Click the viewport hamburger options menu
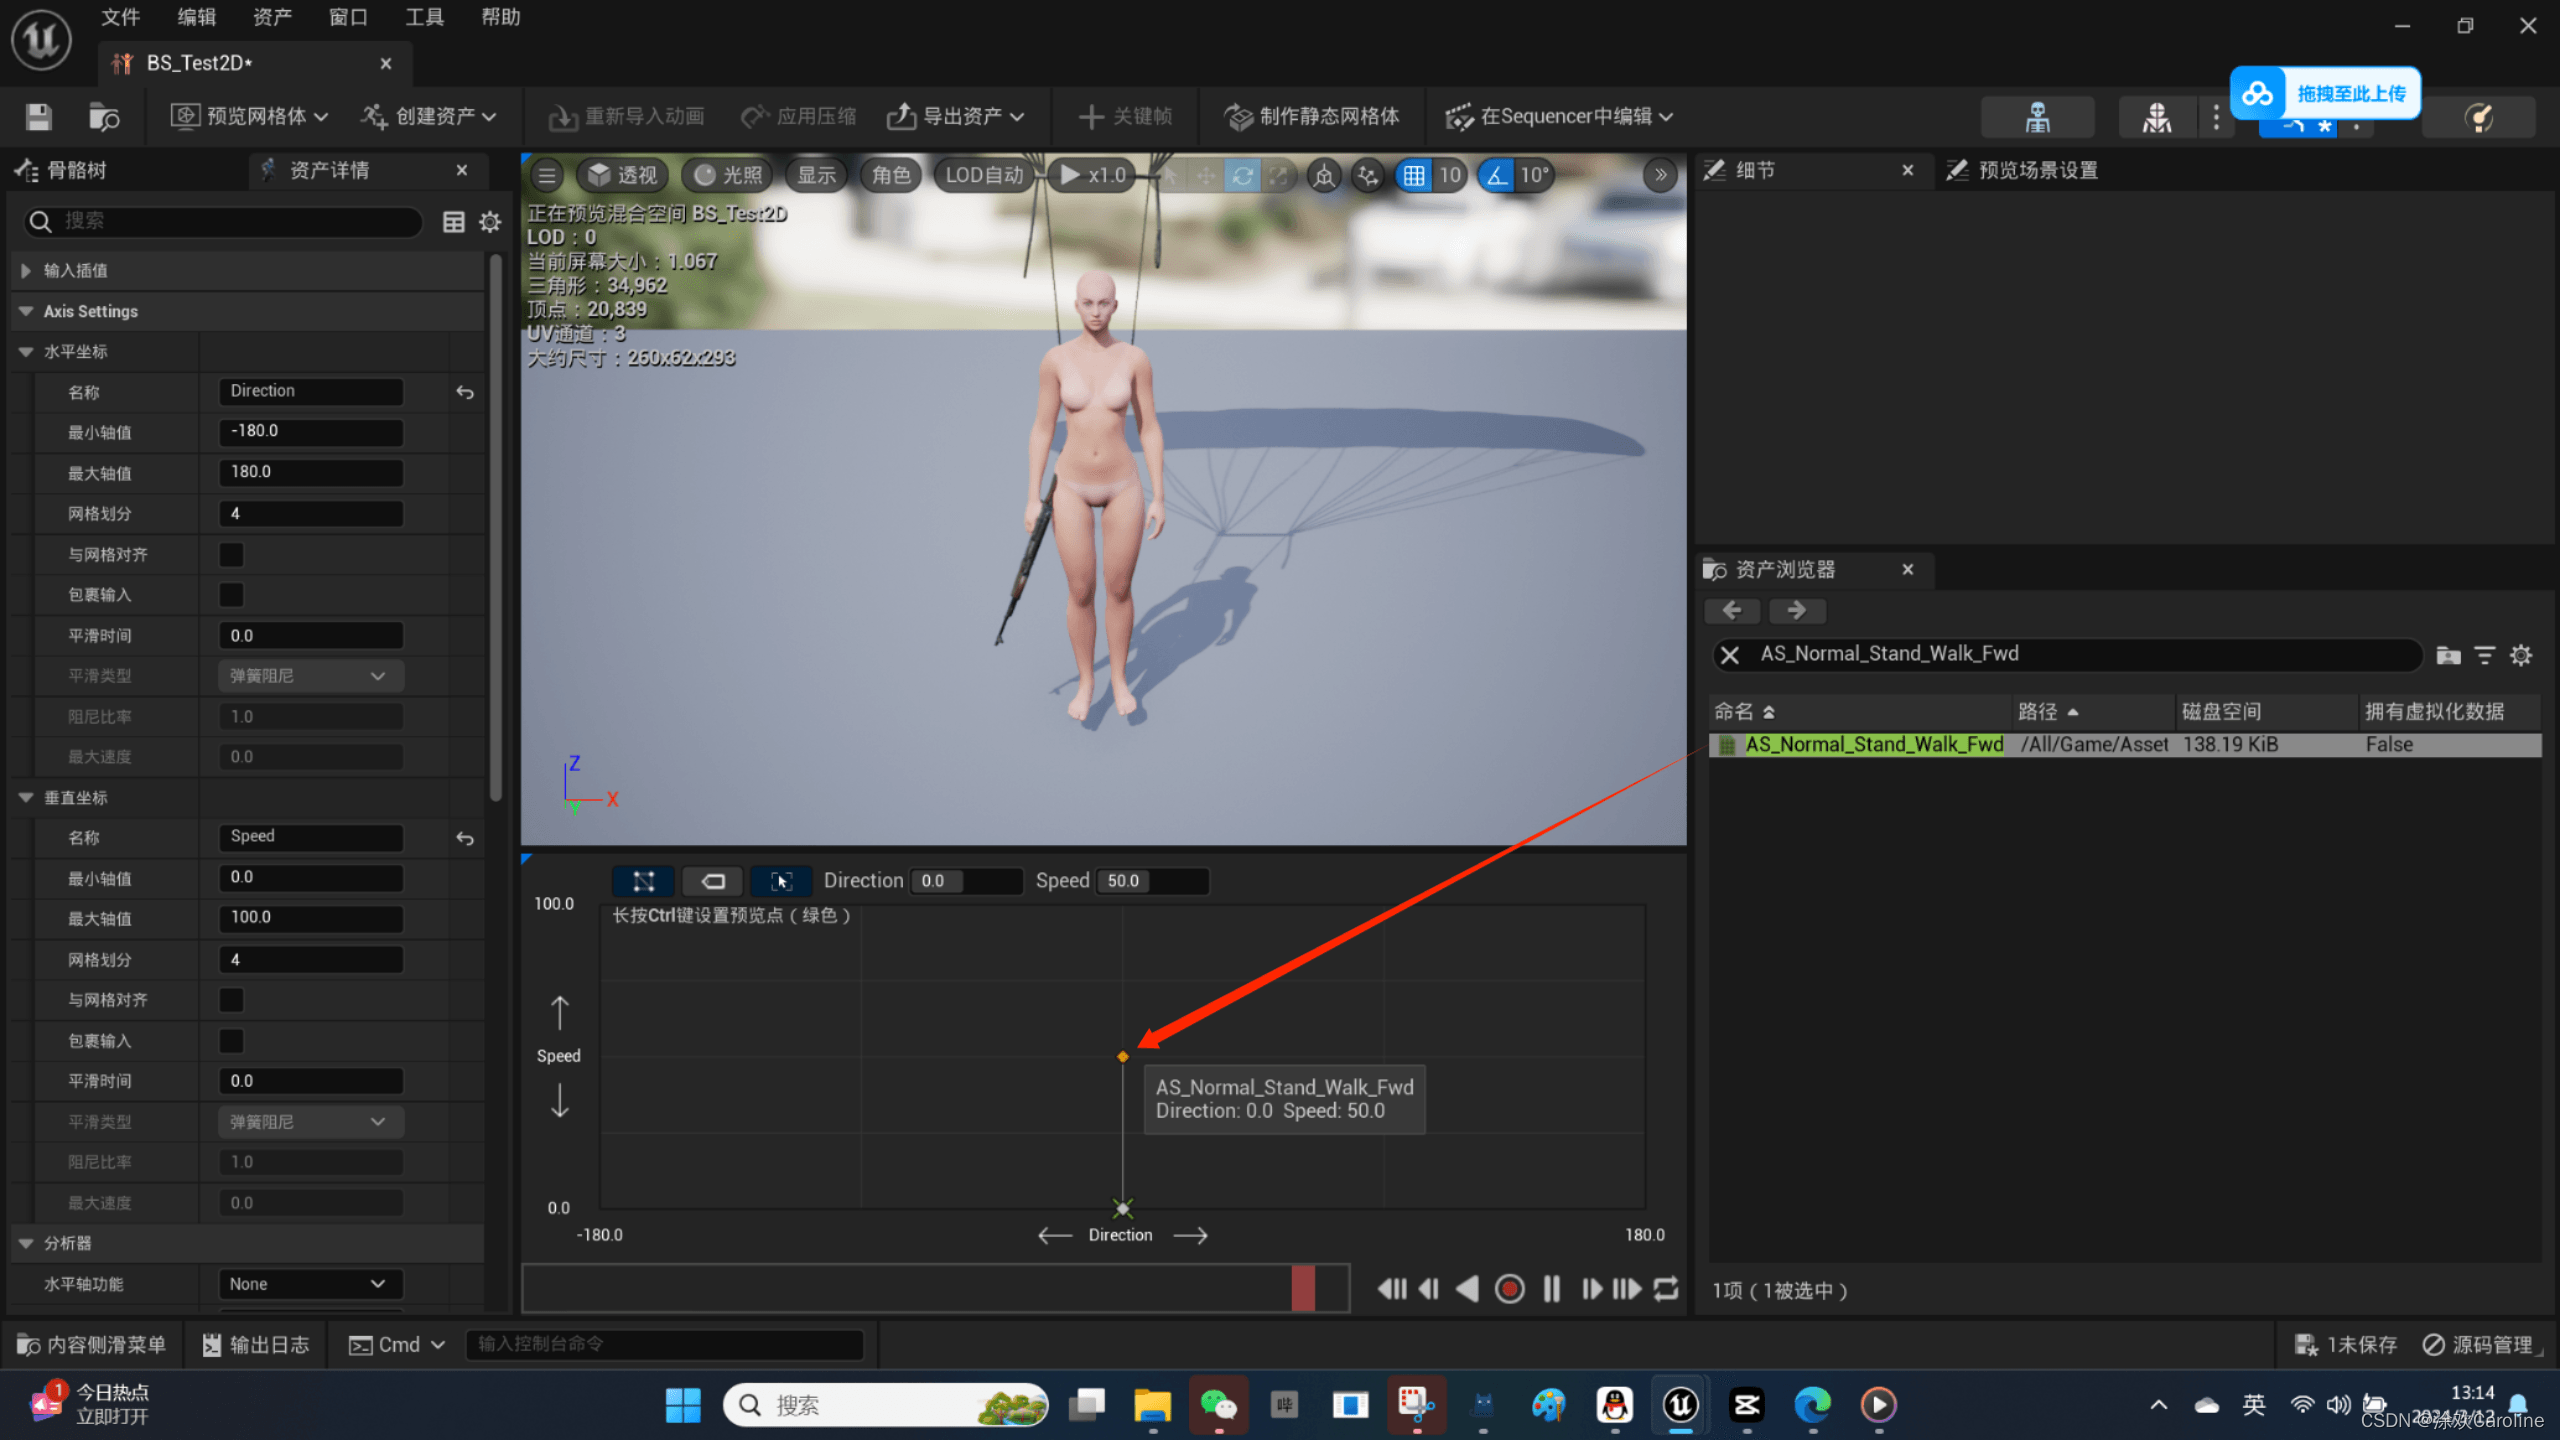 tap(547, 176)
